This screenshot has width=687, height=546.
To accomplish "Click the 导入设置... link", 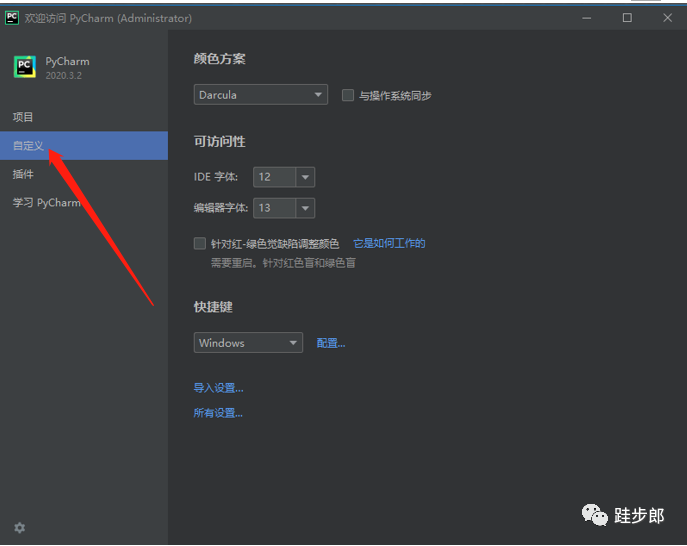I will tap(218, 388).
